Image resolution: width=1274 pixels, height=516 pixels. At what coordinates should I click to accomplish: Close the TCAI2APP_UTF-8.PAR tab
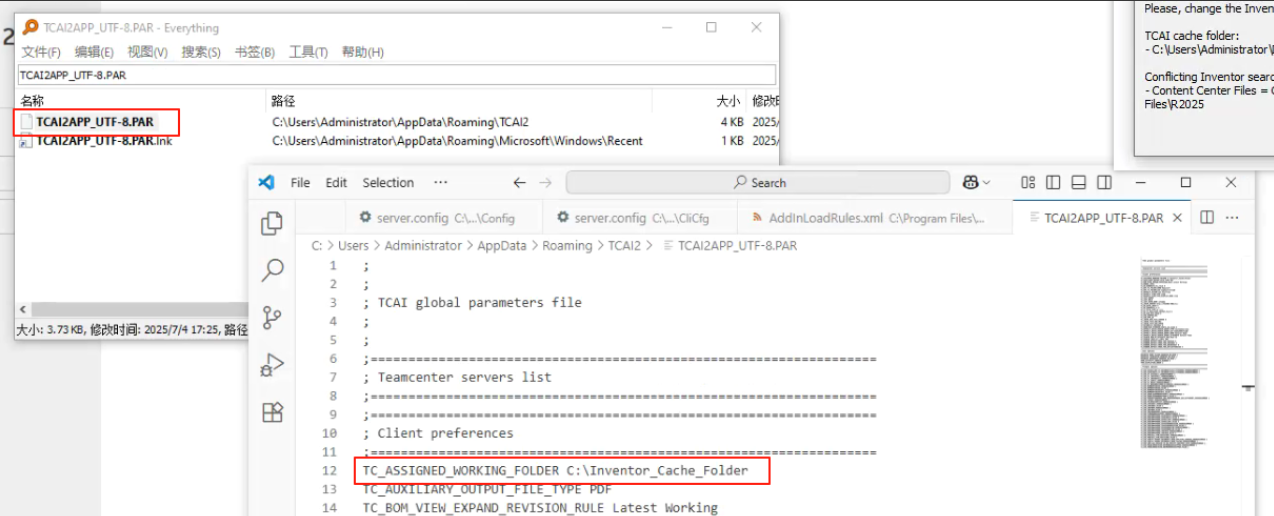coord(1177,218)
